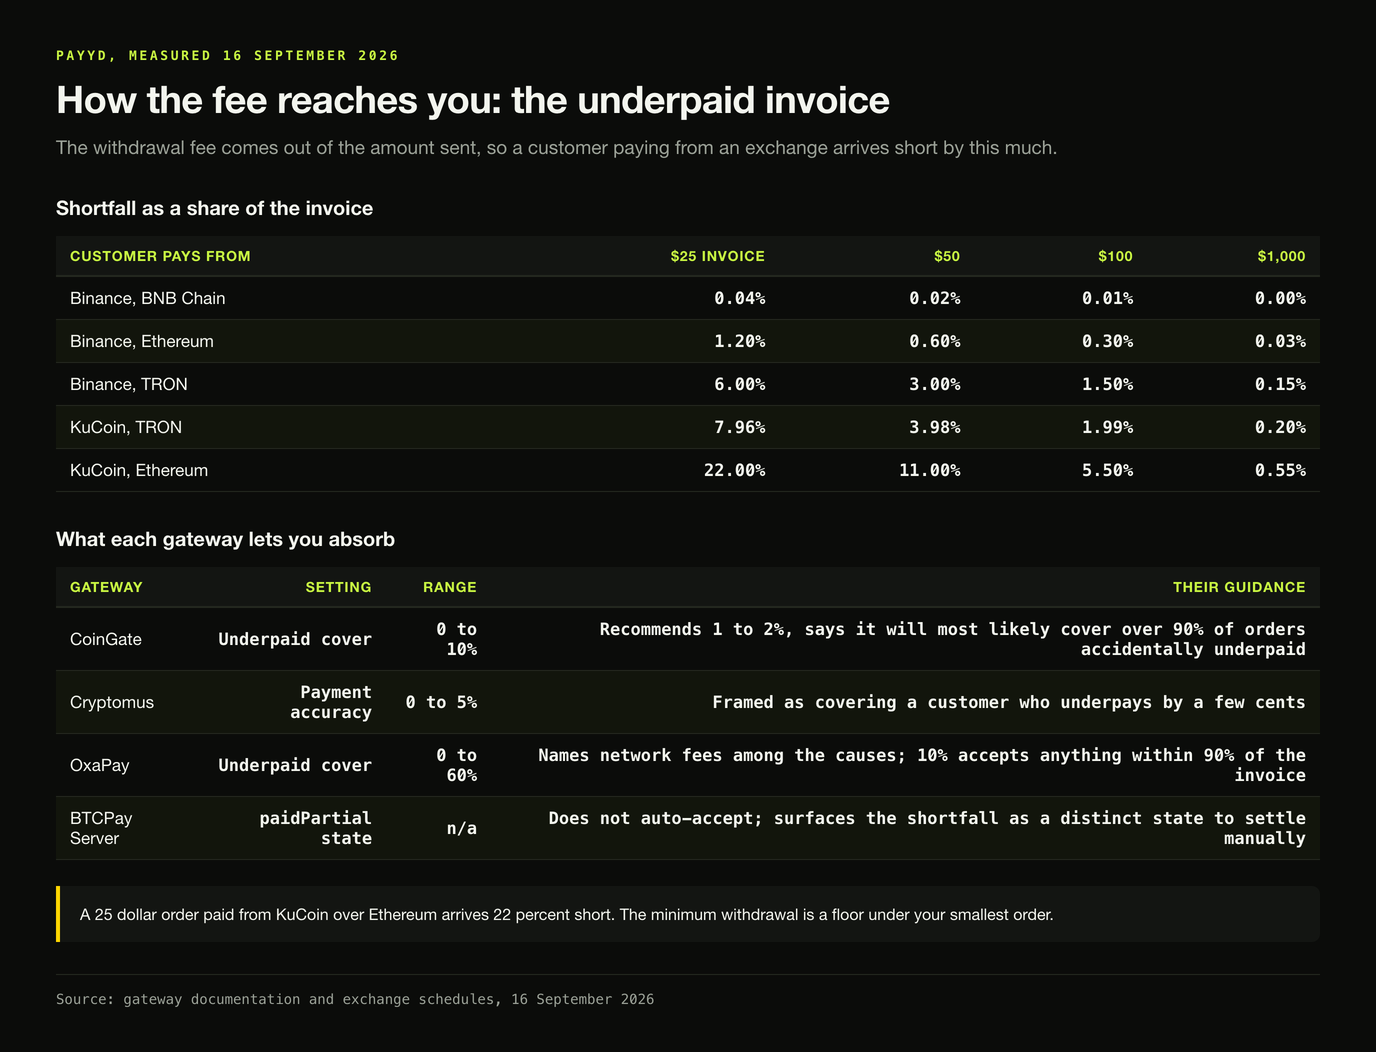Click the 'PAYYD, MEASURED 16 SEPTEMBER 2026' label
The height and width of the screenshot is (1052, 1376).
(x=227, y=55)
